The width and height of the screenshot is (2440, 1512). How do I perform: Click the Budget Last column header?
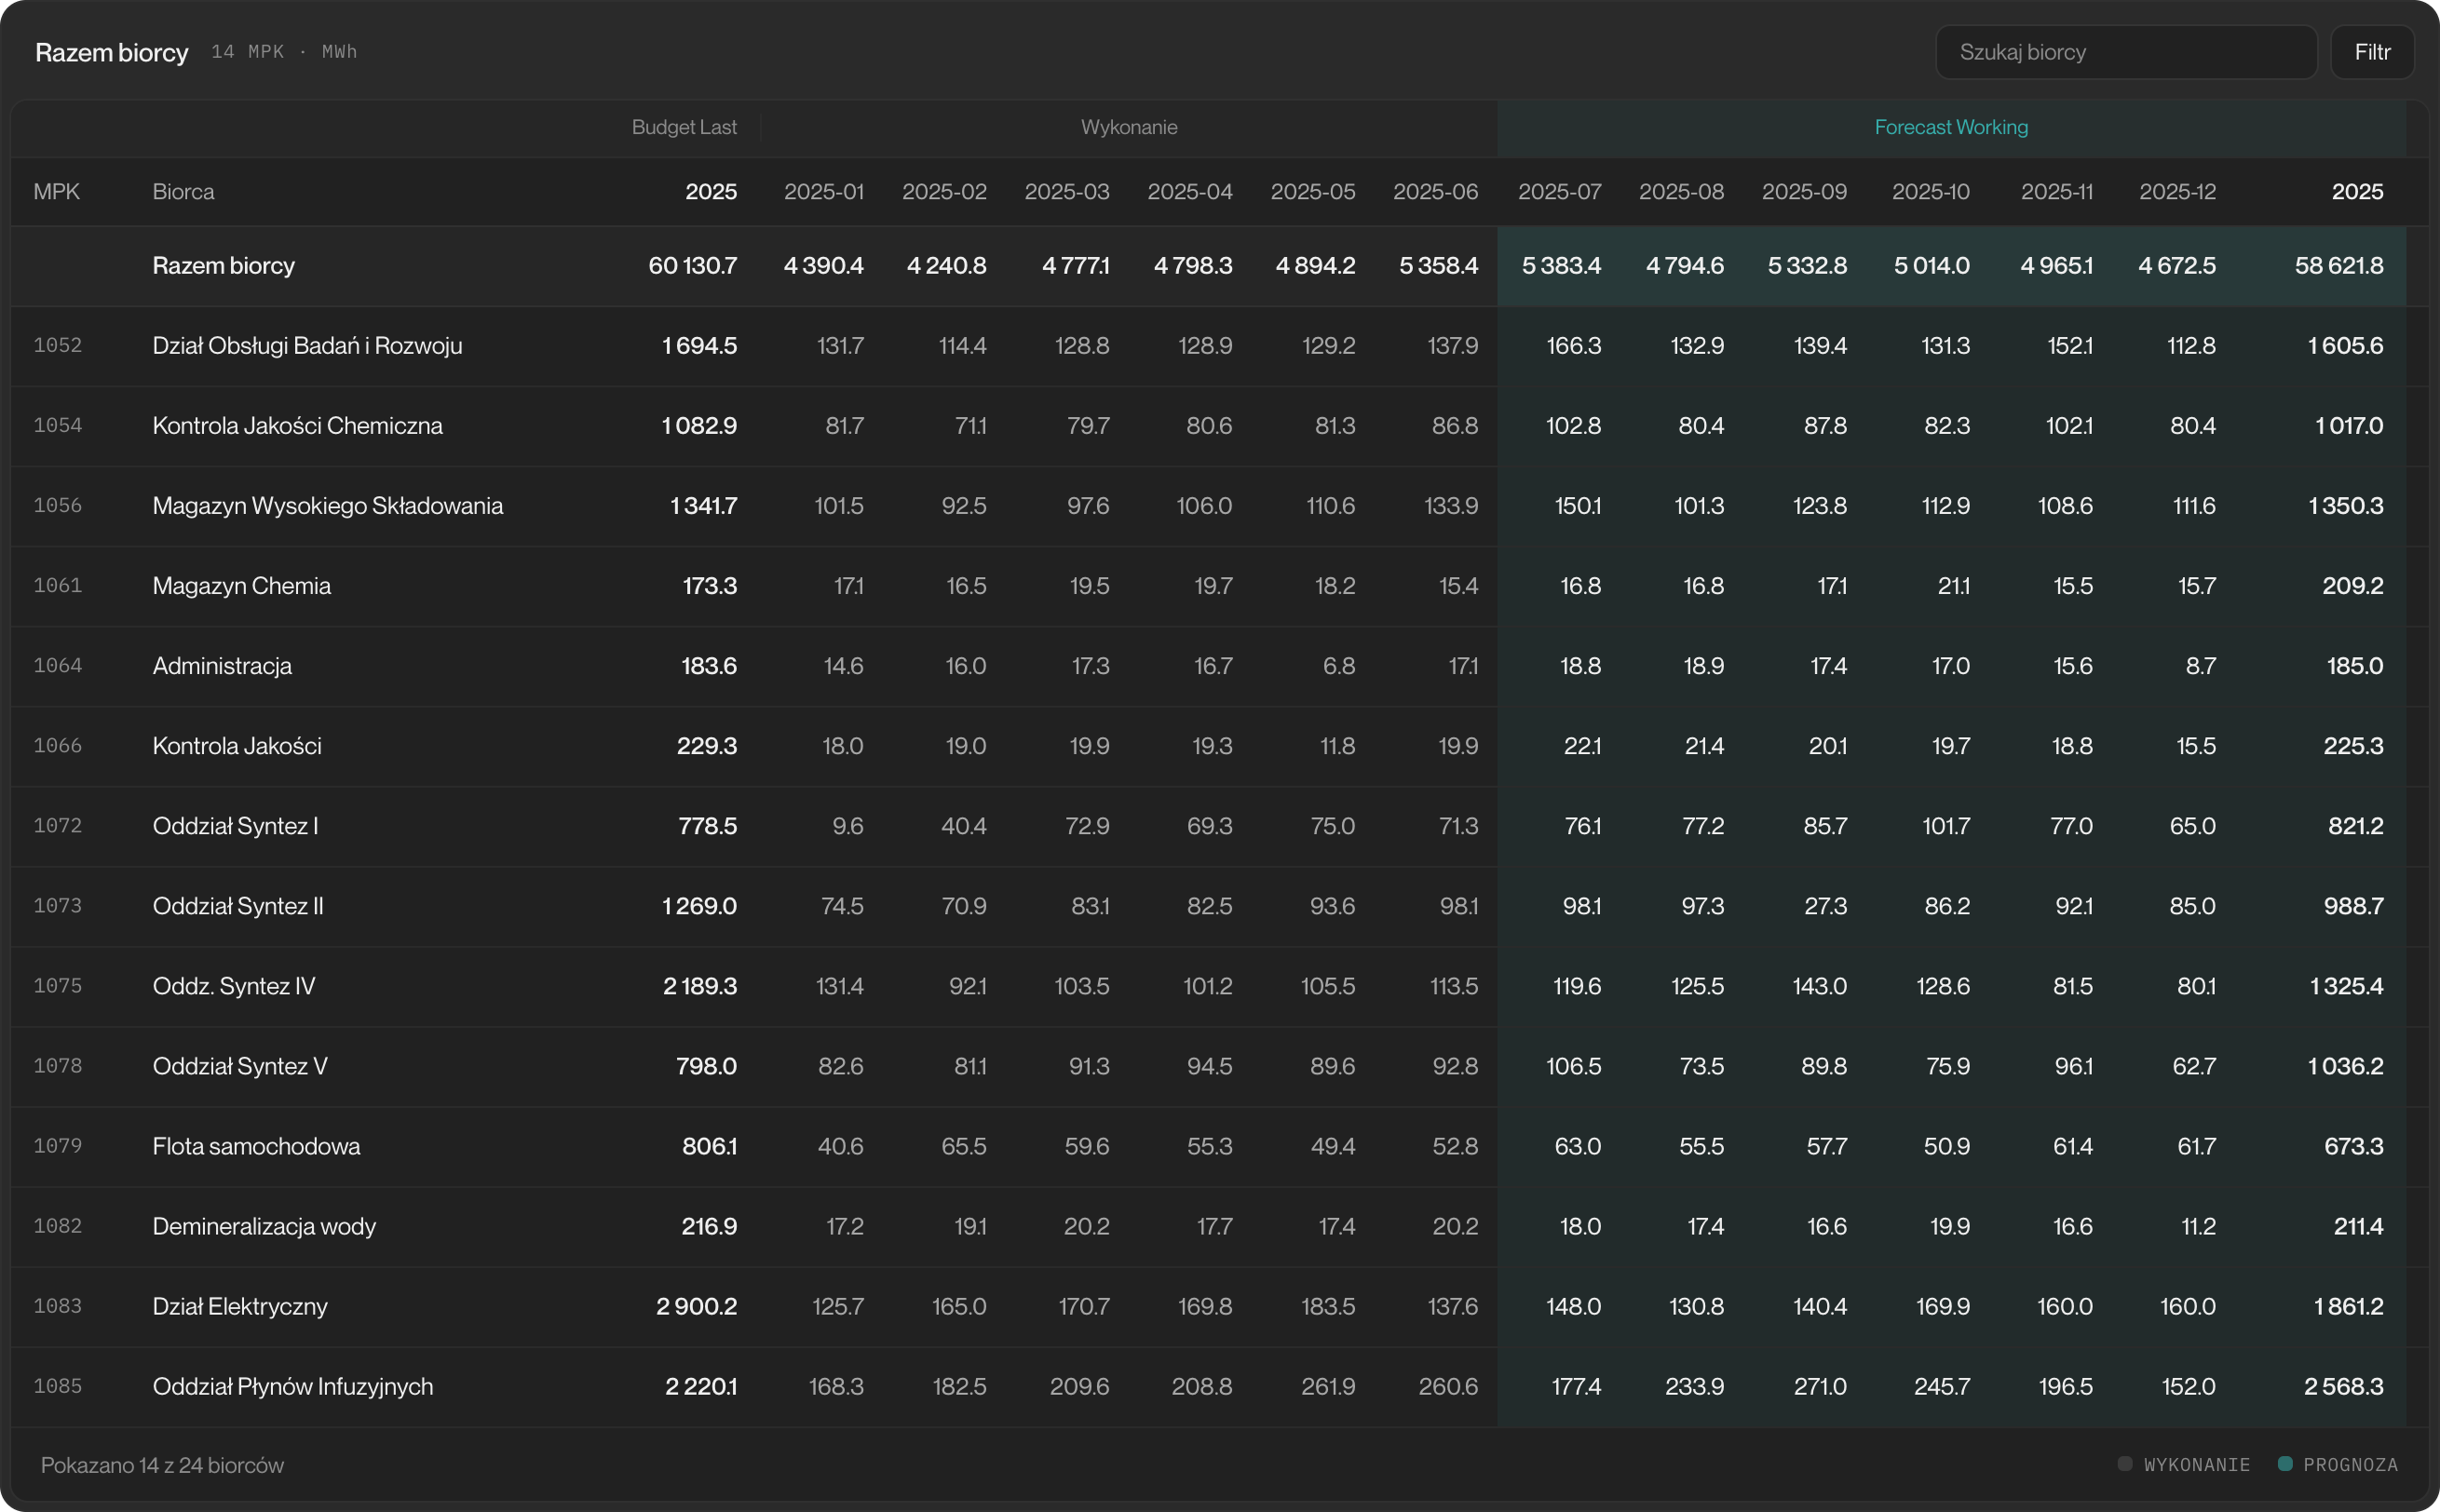click(684, 127)
